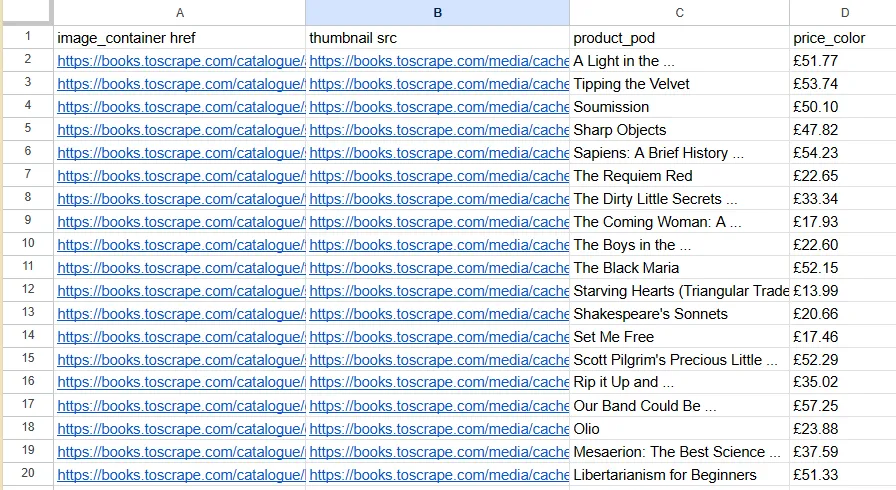Image resolution: width=896 pixels, height=490 pixels.
Task: Open thumbnail link in Tipping the Velvet row
Action: (x=439, y=84)
